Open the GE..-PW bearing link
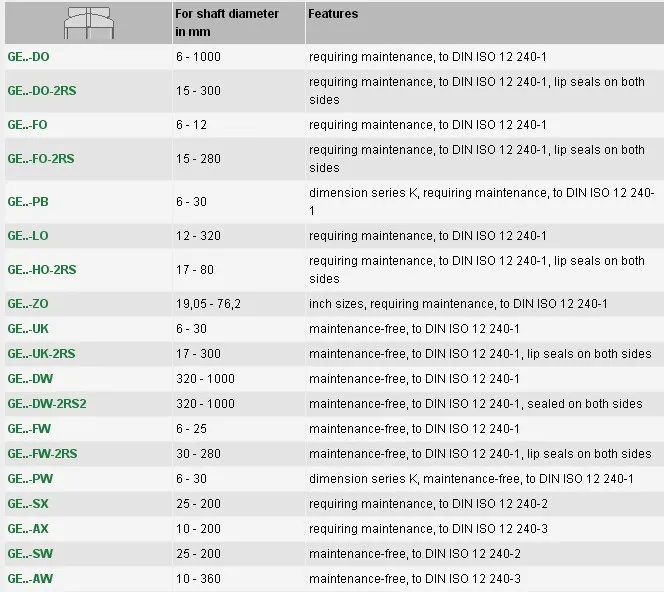 point(29,479)
